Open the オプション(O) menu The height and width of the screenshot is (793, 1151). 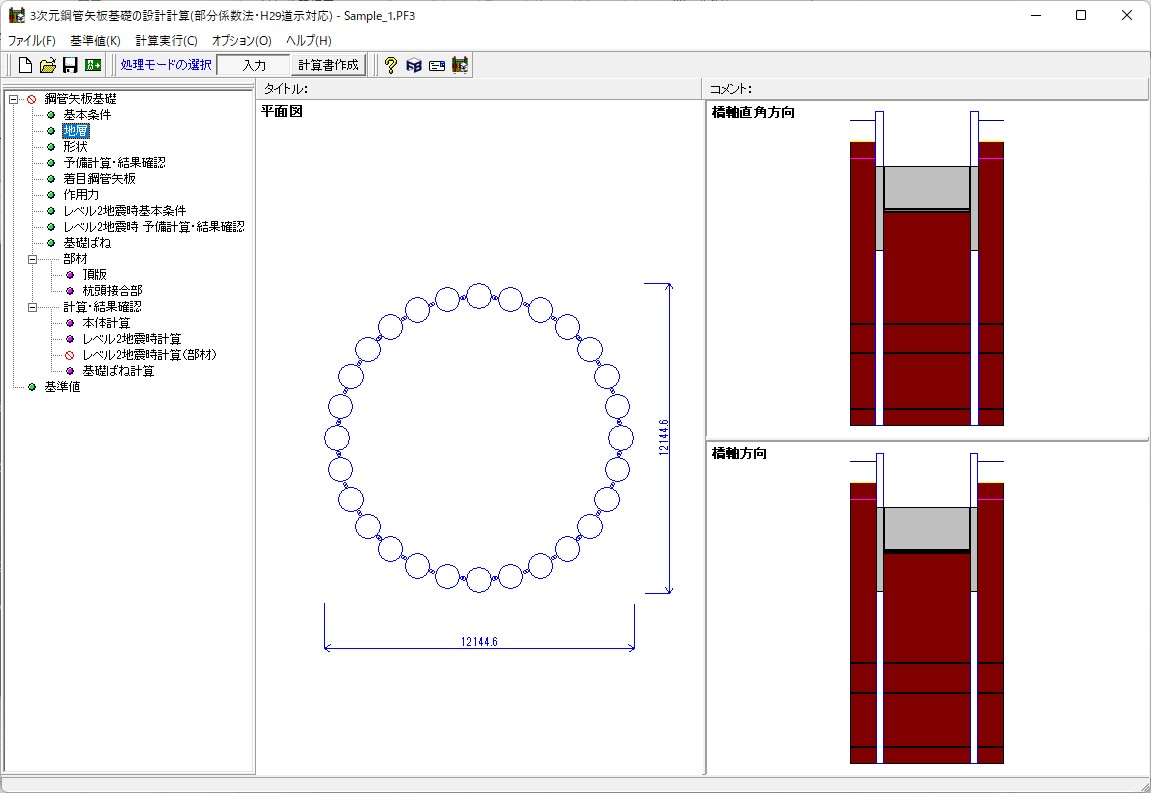click(x=241, y=41)
